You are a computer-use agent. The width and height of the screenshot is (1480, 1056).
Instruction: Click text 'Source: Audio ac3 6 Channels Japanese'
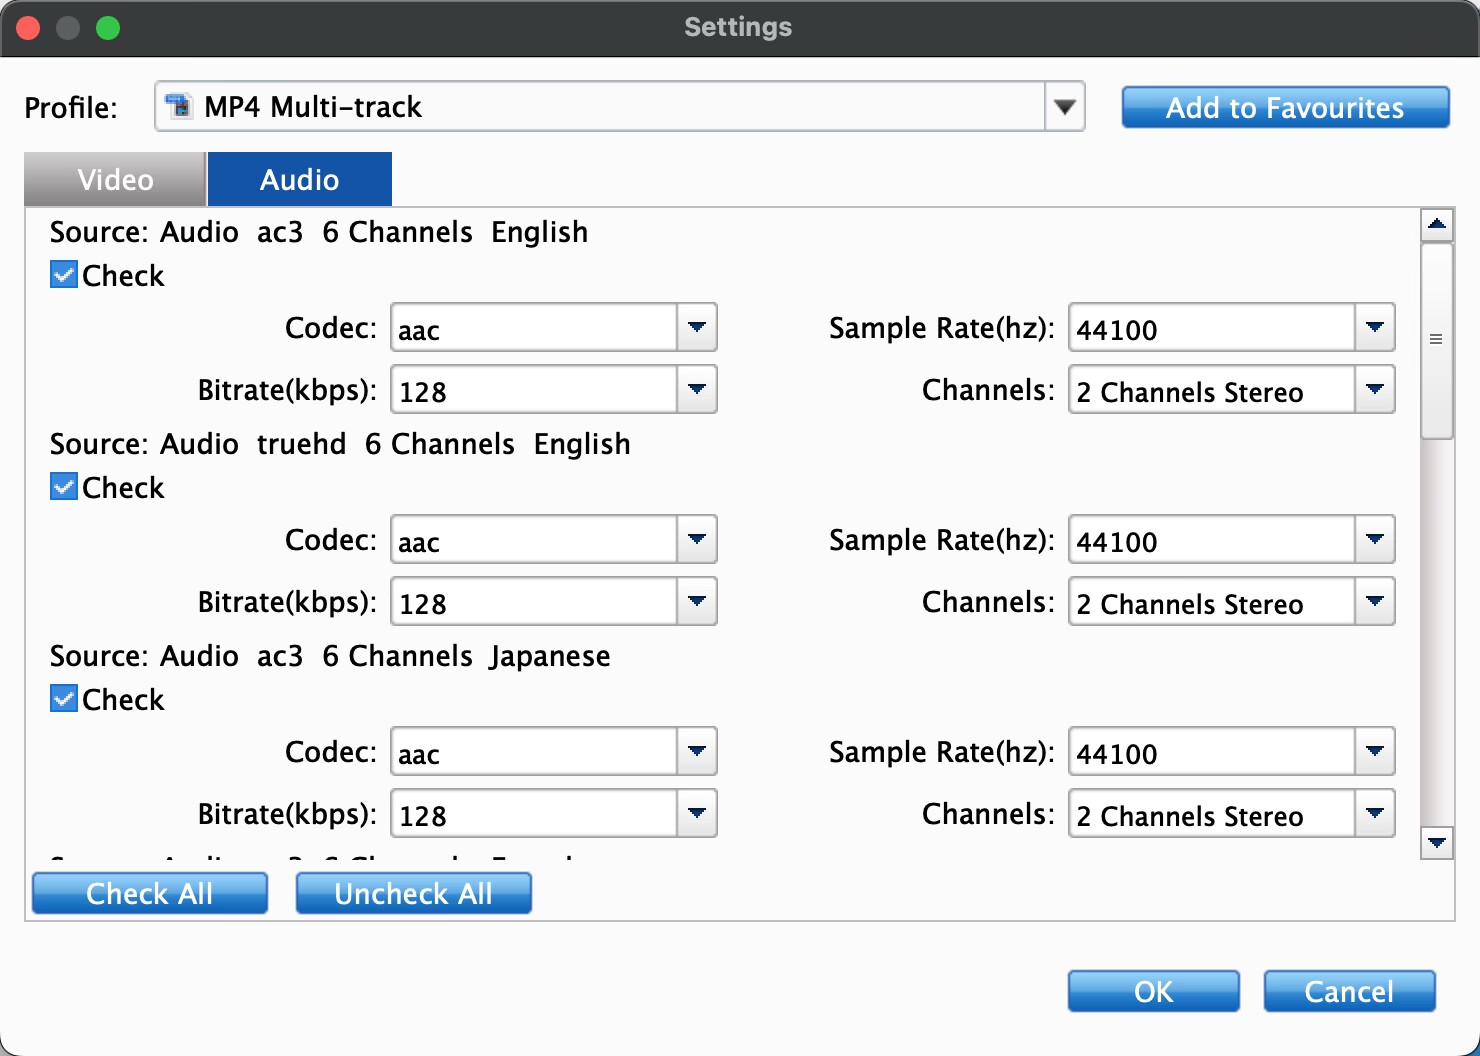330,655
